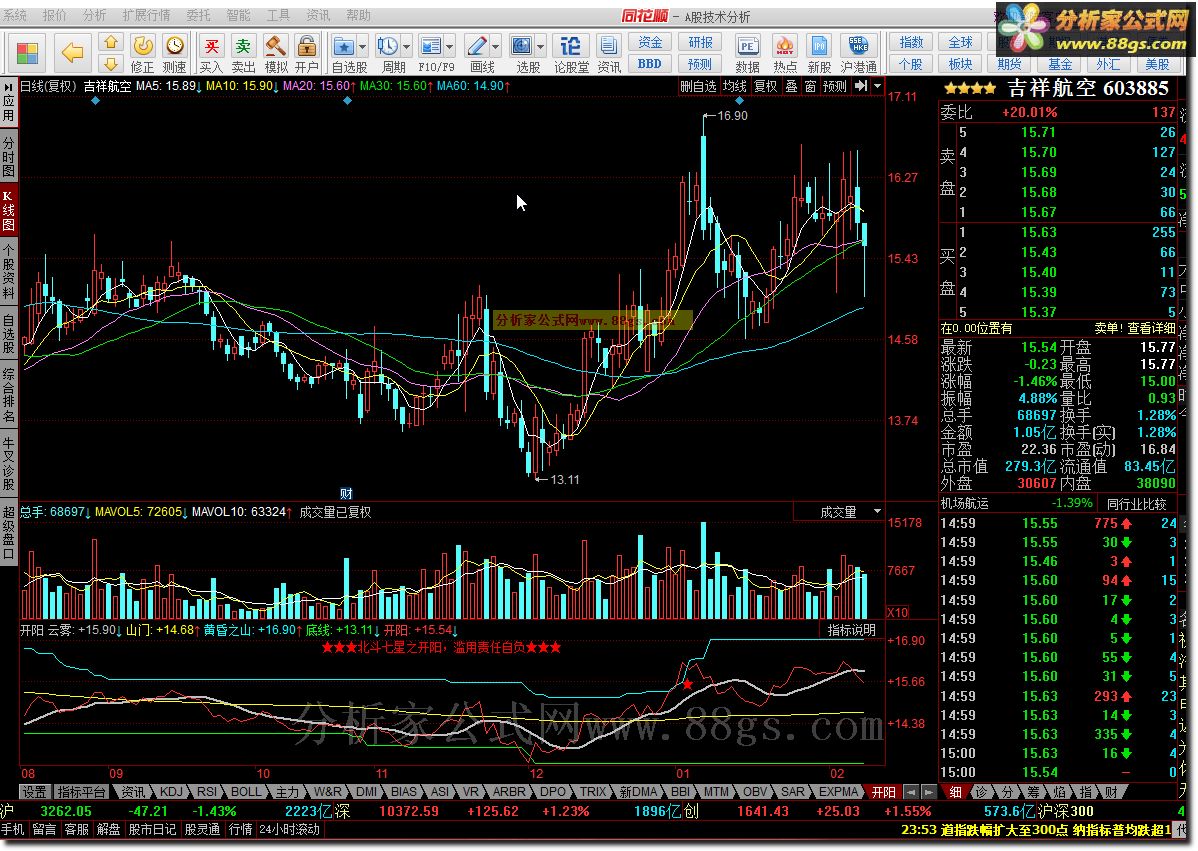The width and height of the screenshot is (1198, 851).
Task: Expand the 周期 dropdown arrow
Action: (x=407, y=47)
